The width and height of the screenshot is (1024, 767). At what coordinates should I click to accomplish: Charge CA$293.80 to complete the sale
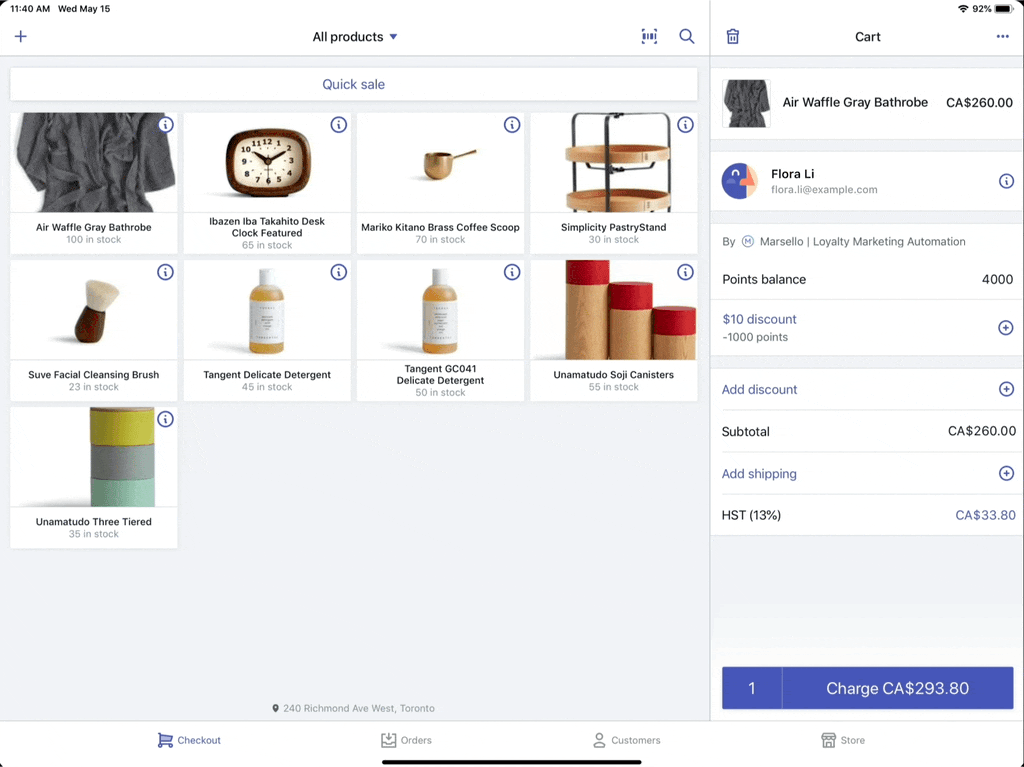pyautogui.click(x=897, y=688)
